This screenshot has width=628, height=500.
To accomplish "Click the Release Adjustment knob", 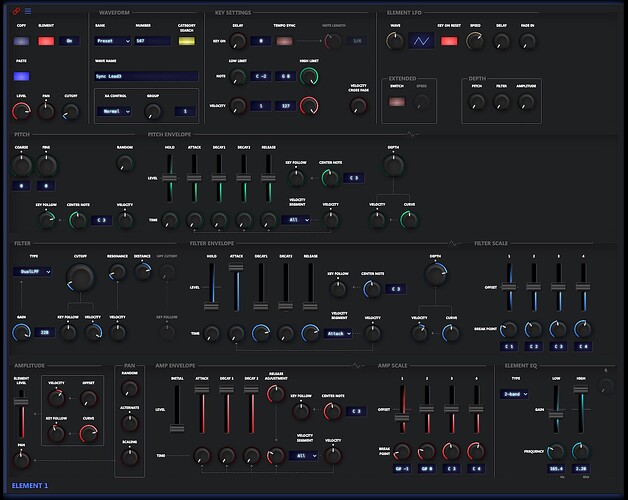I will pyautogui.click(x=276, y=394).
